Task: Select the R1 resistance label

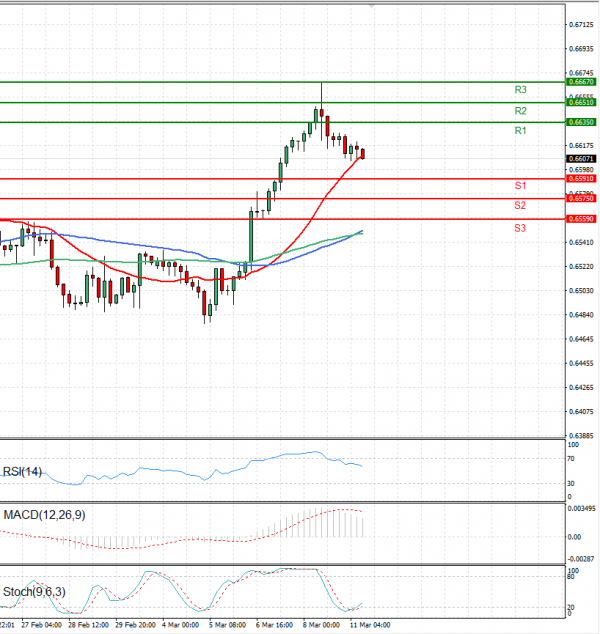Action: (x=520, y=131)
